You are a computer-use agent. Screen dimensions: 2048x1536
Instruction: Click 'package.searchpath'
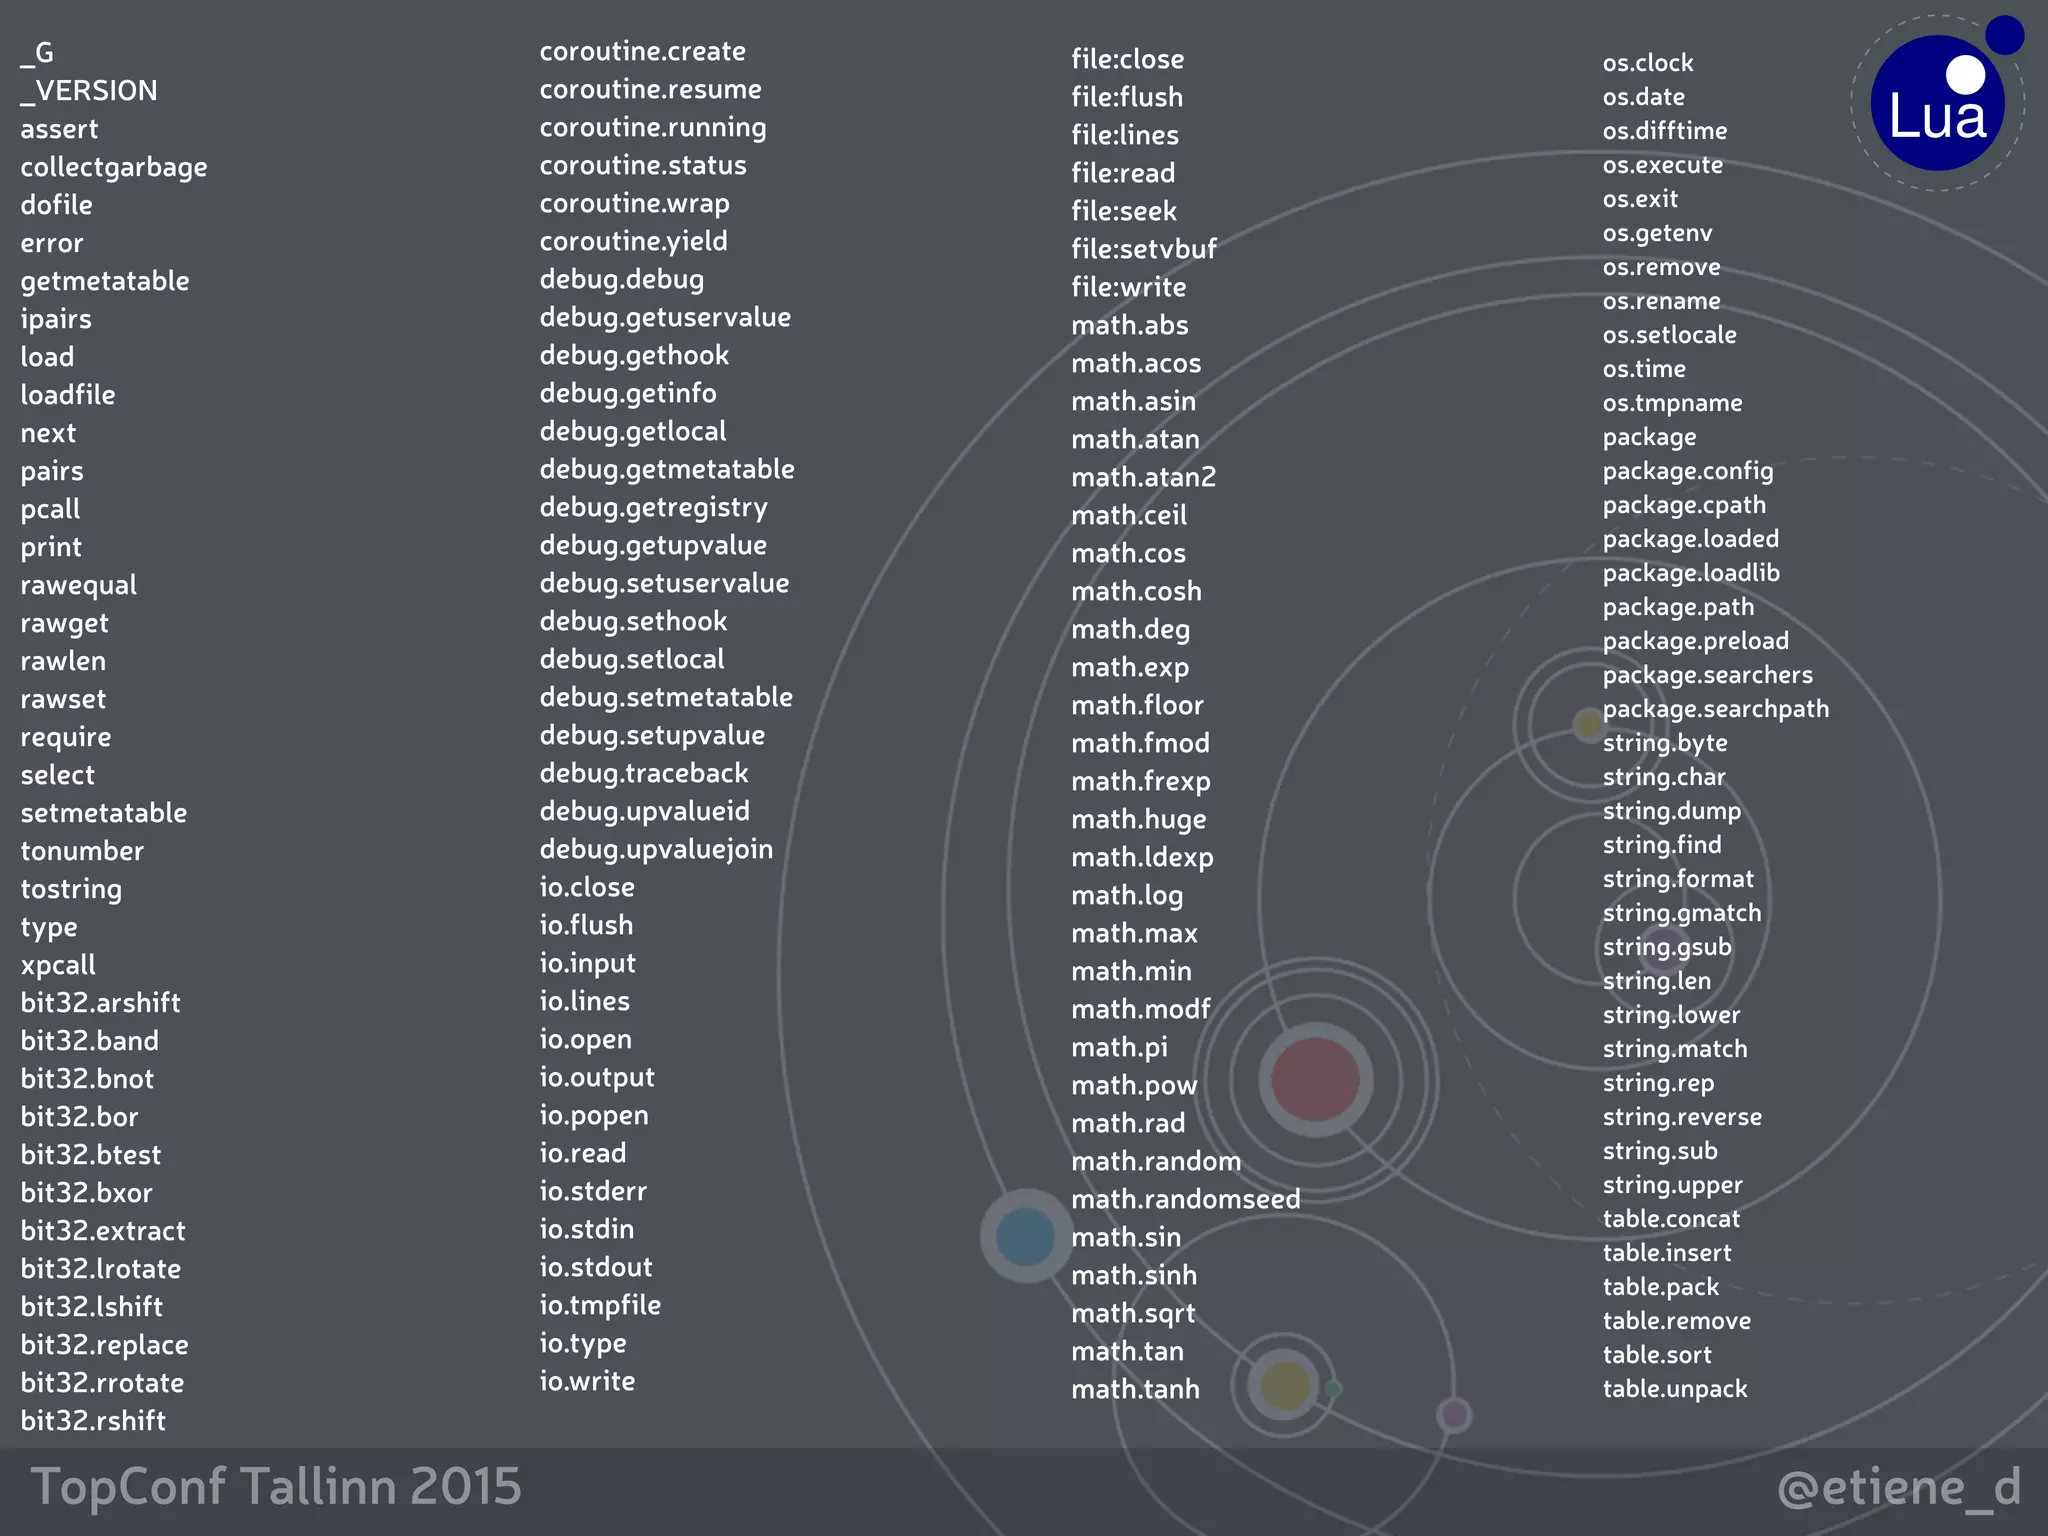coord(1716,709)
